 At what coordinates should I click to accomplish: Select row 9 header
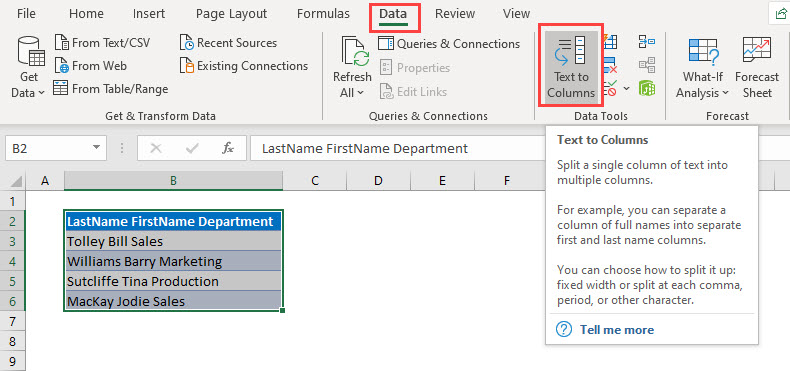[x=13, y=361]
